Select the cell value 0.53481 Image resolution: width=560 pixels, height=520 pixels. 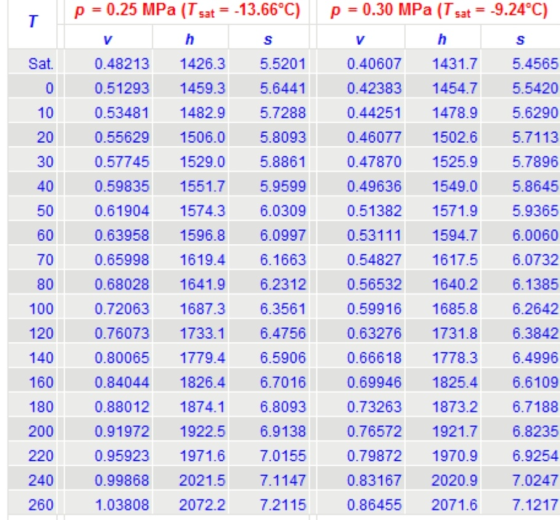tap(122, 113)
